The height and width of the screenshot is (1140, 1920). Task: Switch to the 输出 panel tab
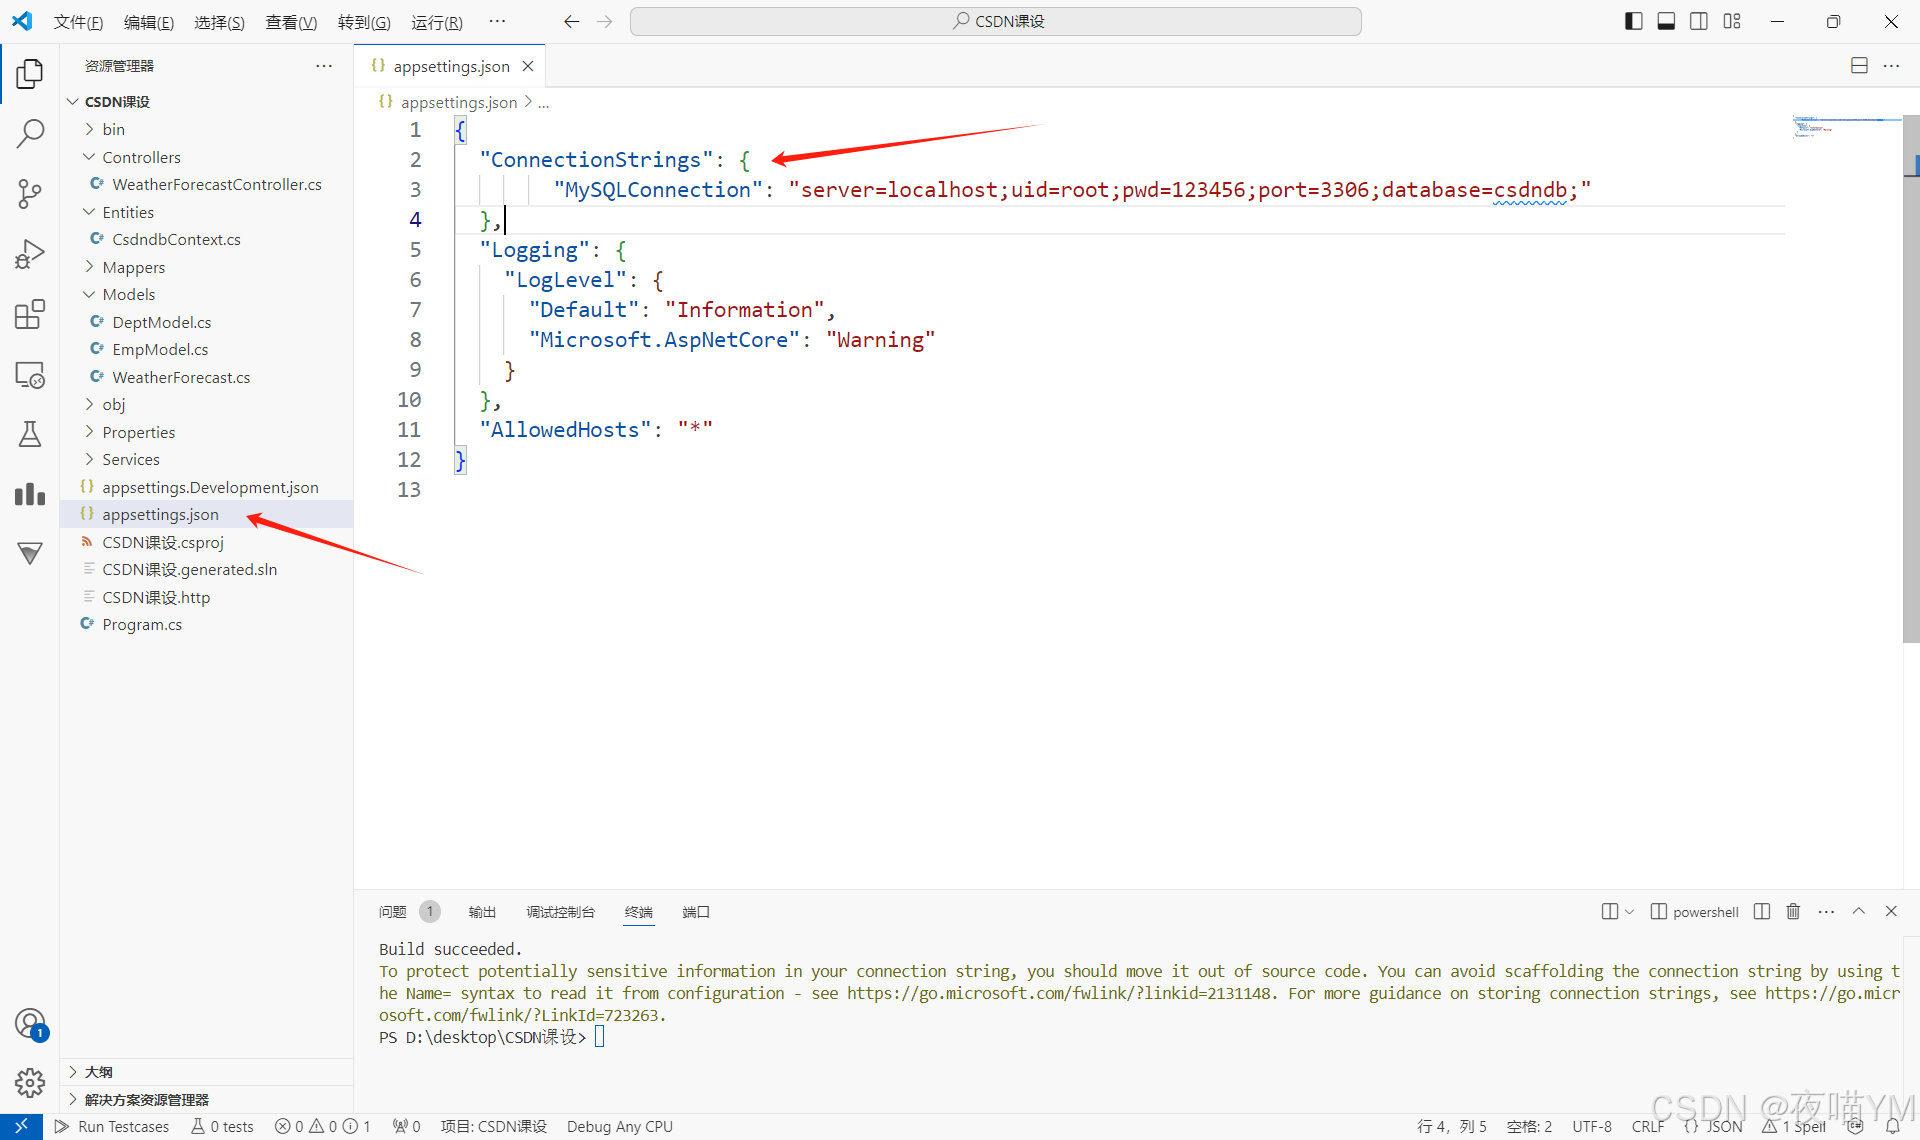[482, 911]
